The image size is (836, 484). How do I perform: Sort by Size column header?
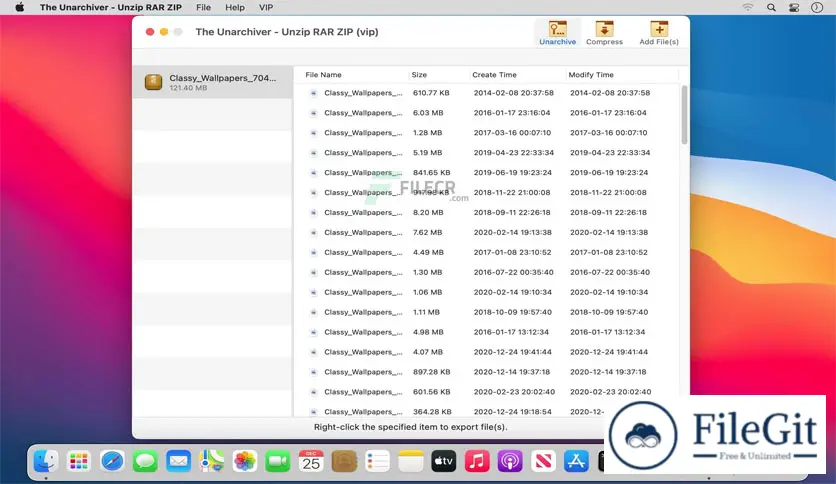click(419, 75)
